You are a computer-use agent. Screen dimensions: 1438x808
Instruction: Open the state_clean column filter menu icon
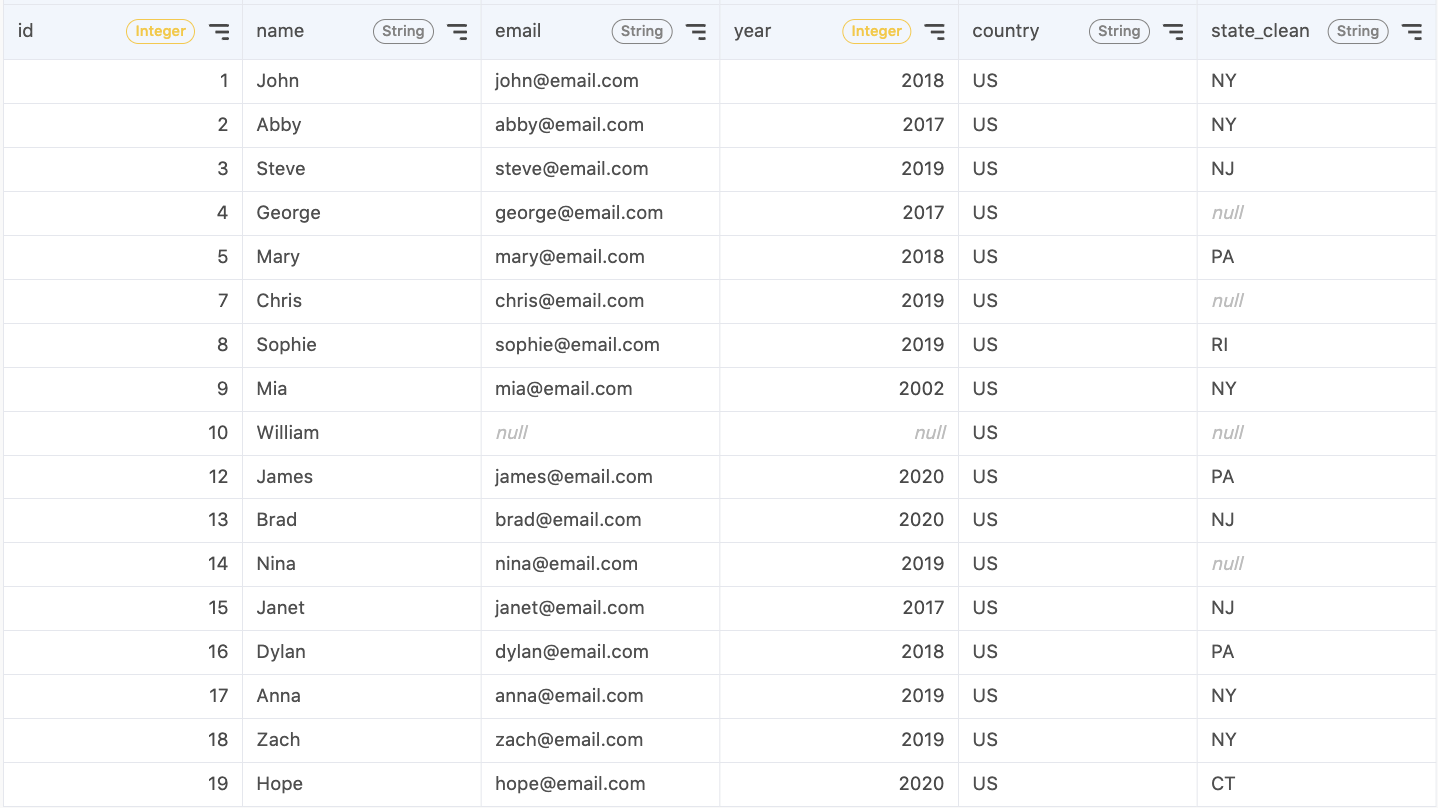click(x=1412, y=32)
